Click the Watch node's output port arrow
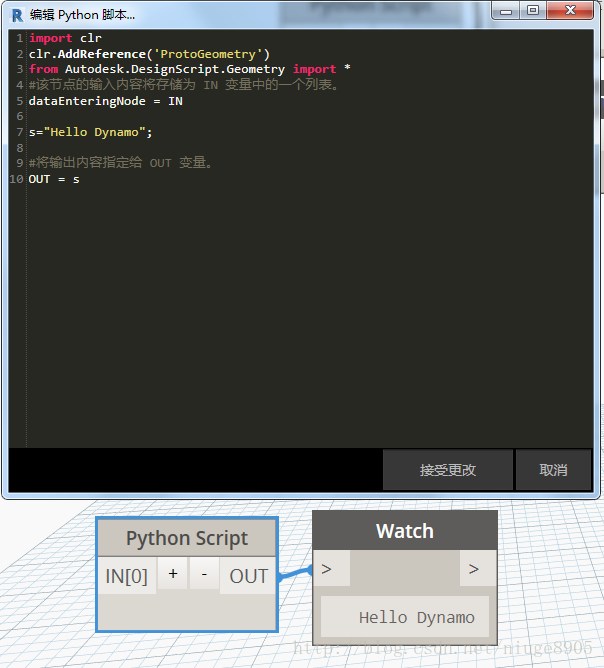The width and height of the screenshot is (604, 668). 473,569
